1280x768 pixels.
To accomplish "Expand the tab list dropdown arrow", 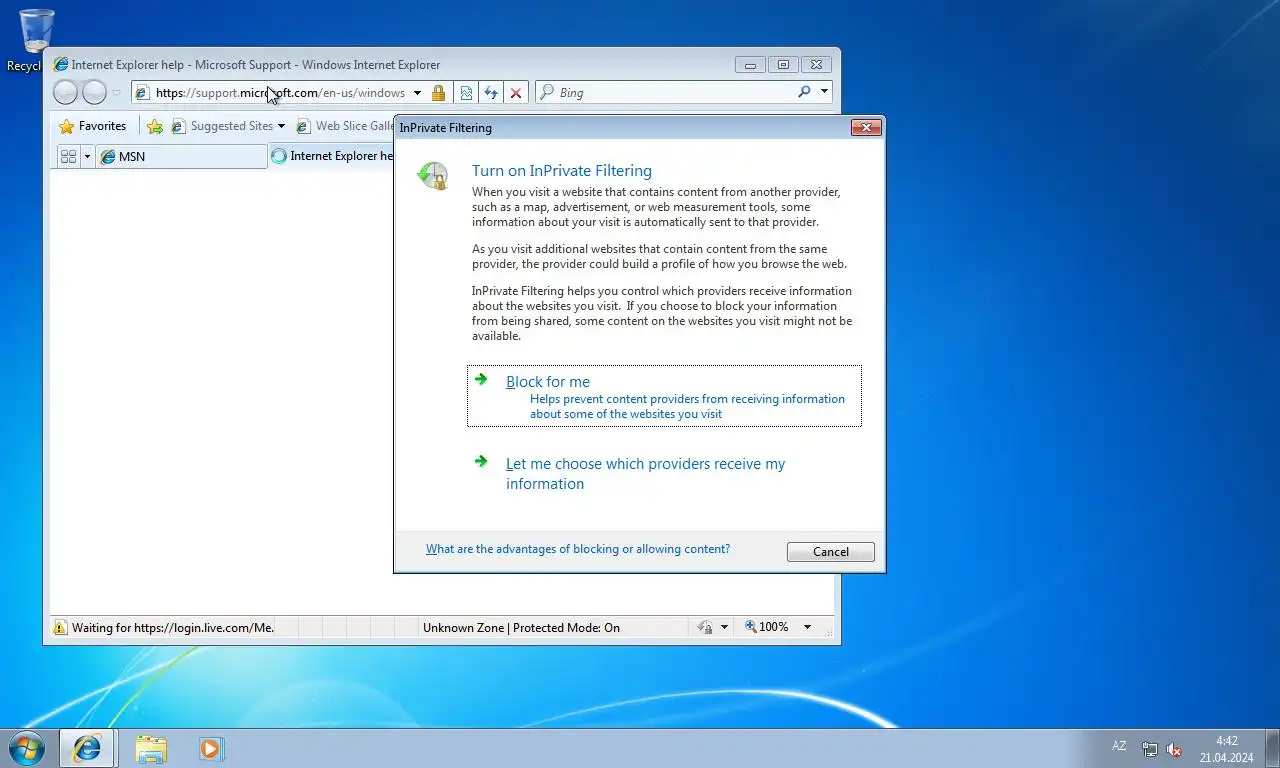I will 87,156.
